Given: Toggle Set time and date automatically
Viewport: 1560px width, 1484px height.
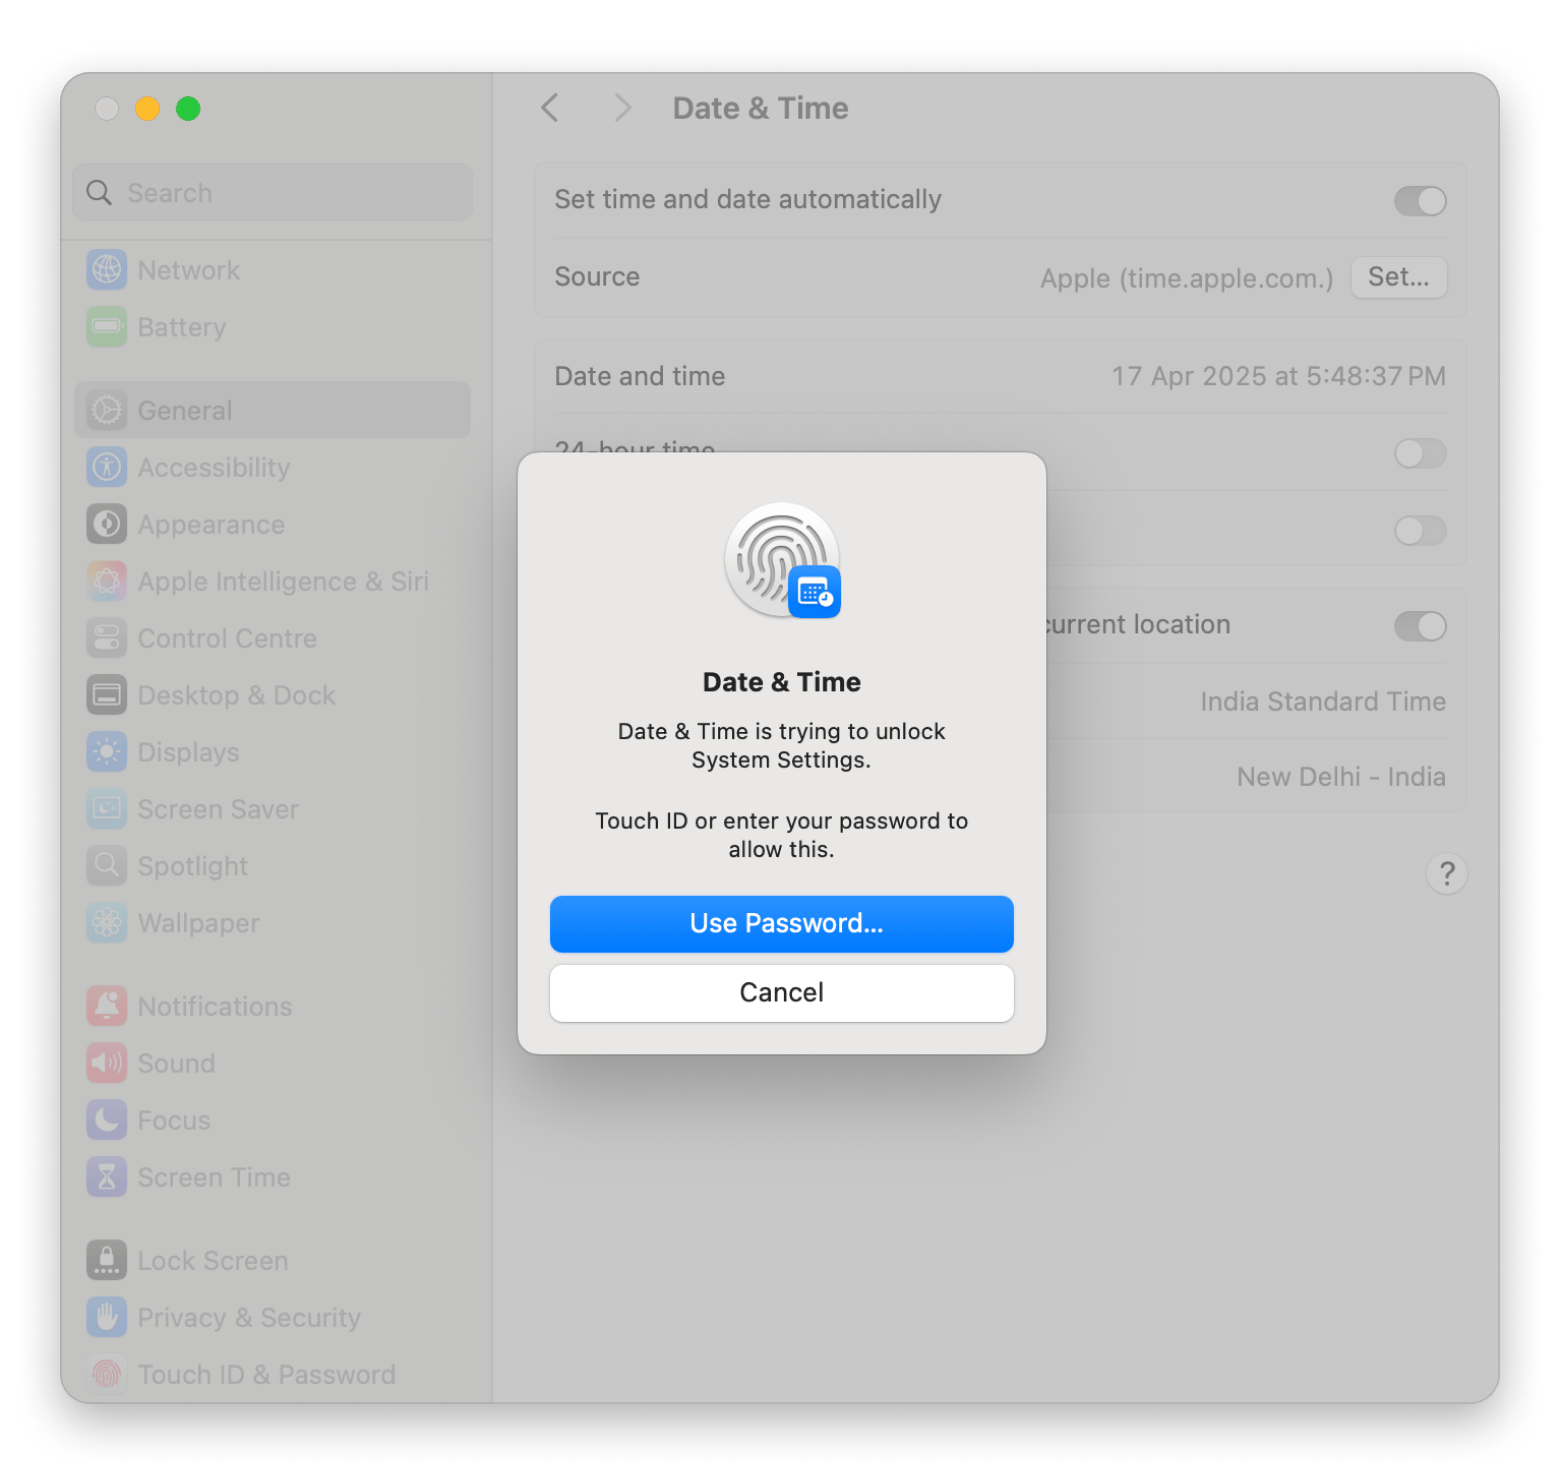Looking at the screenshot, I should 1419,201.
